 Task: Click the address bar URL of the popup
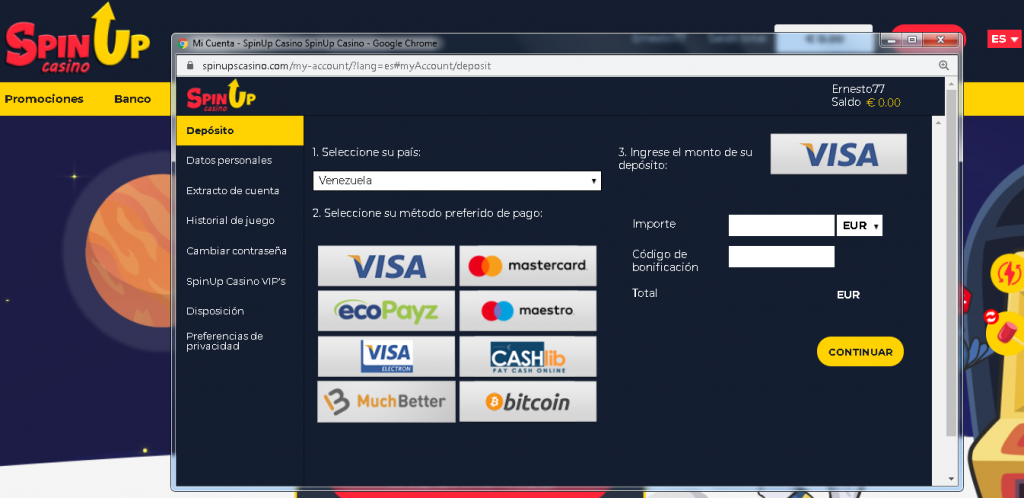pos(346,66)
